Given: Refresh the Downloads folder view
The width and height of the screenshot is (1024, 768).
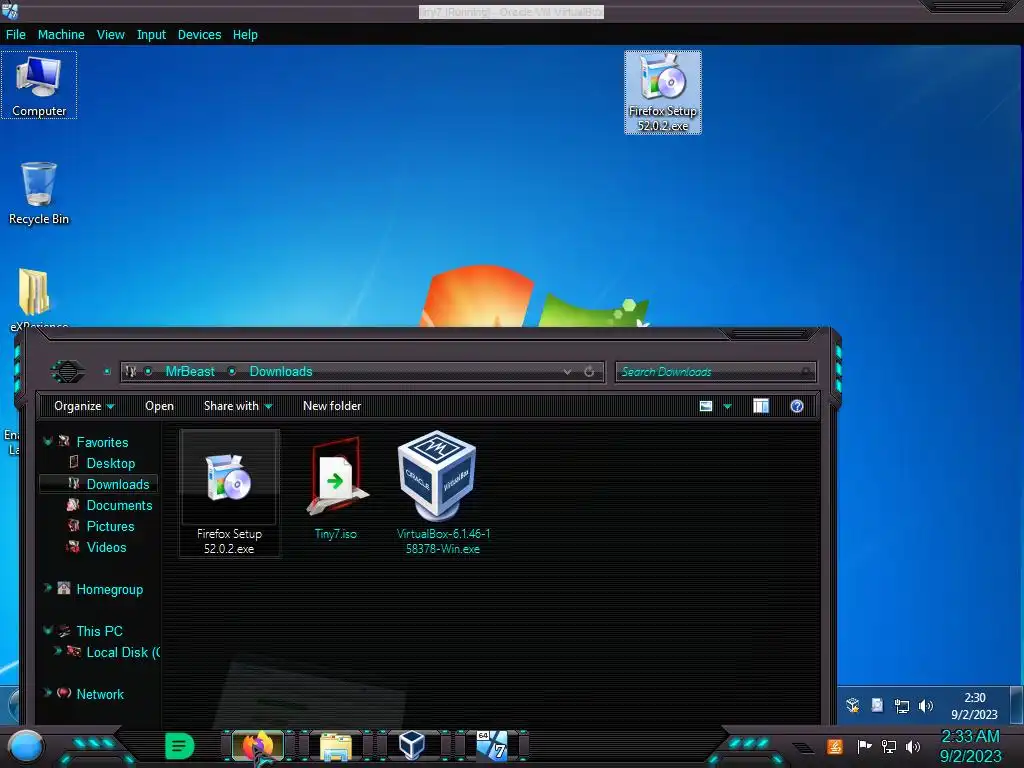Looking at the screenshot, I should point(589,372).
